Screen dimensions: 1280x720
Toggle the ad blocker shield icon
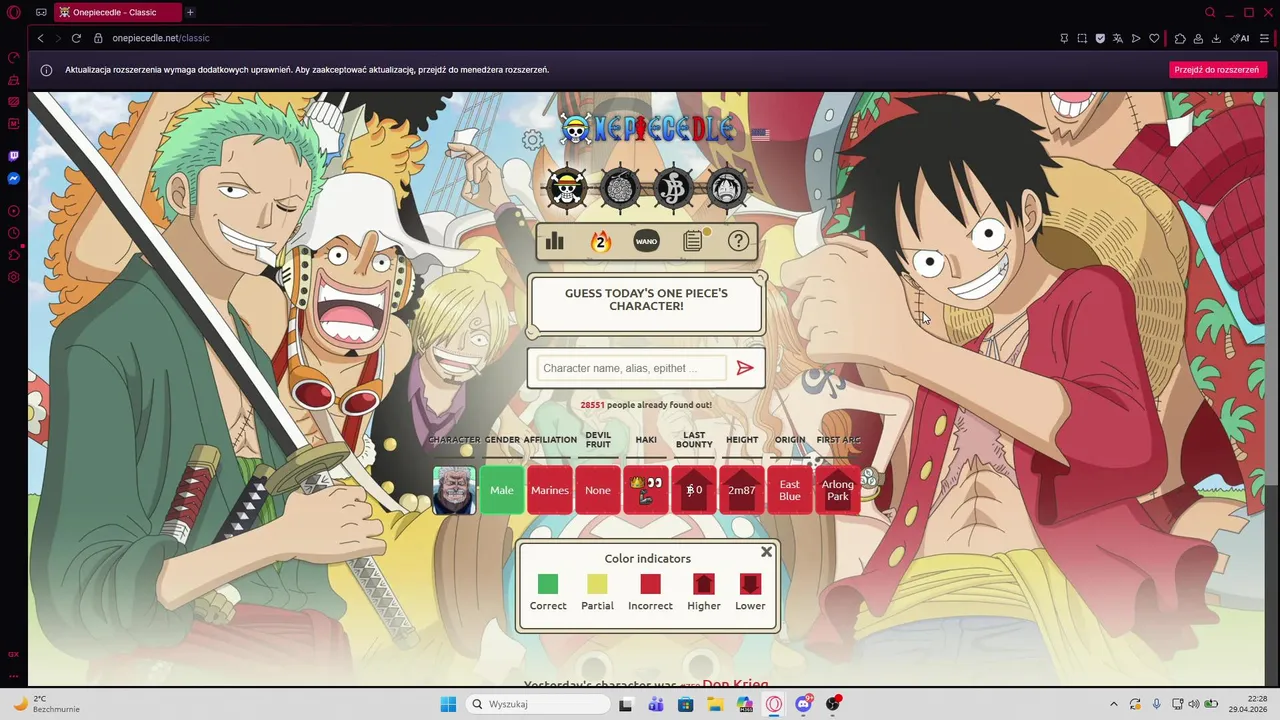tap(1100, 38)
